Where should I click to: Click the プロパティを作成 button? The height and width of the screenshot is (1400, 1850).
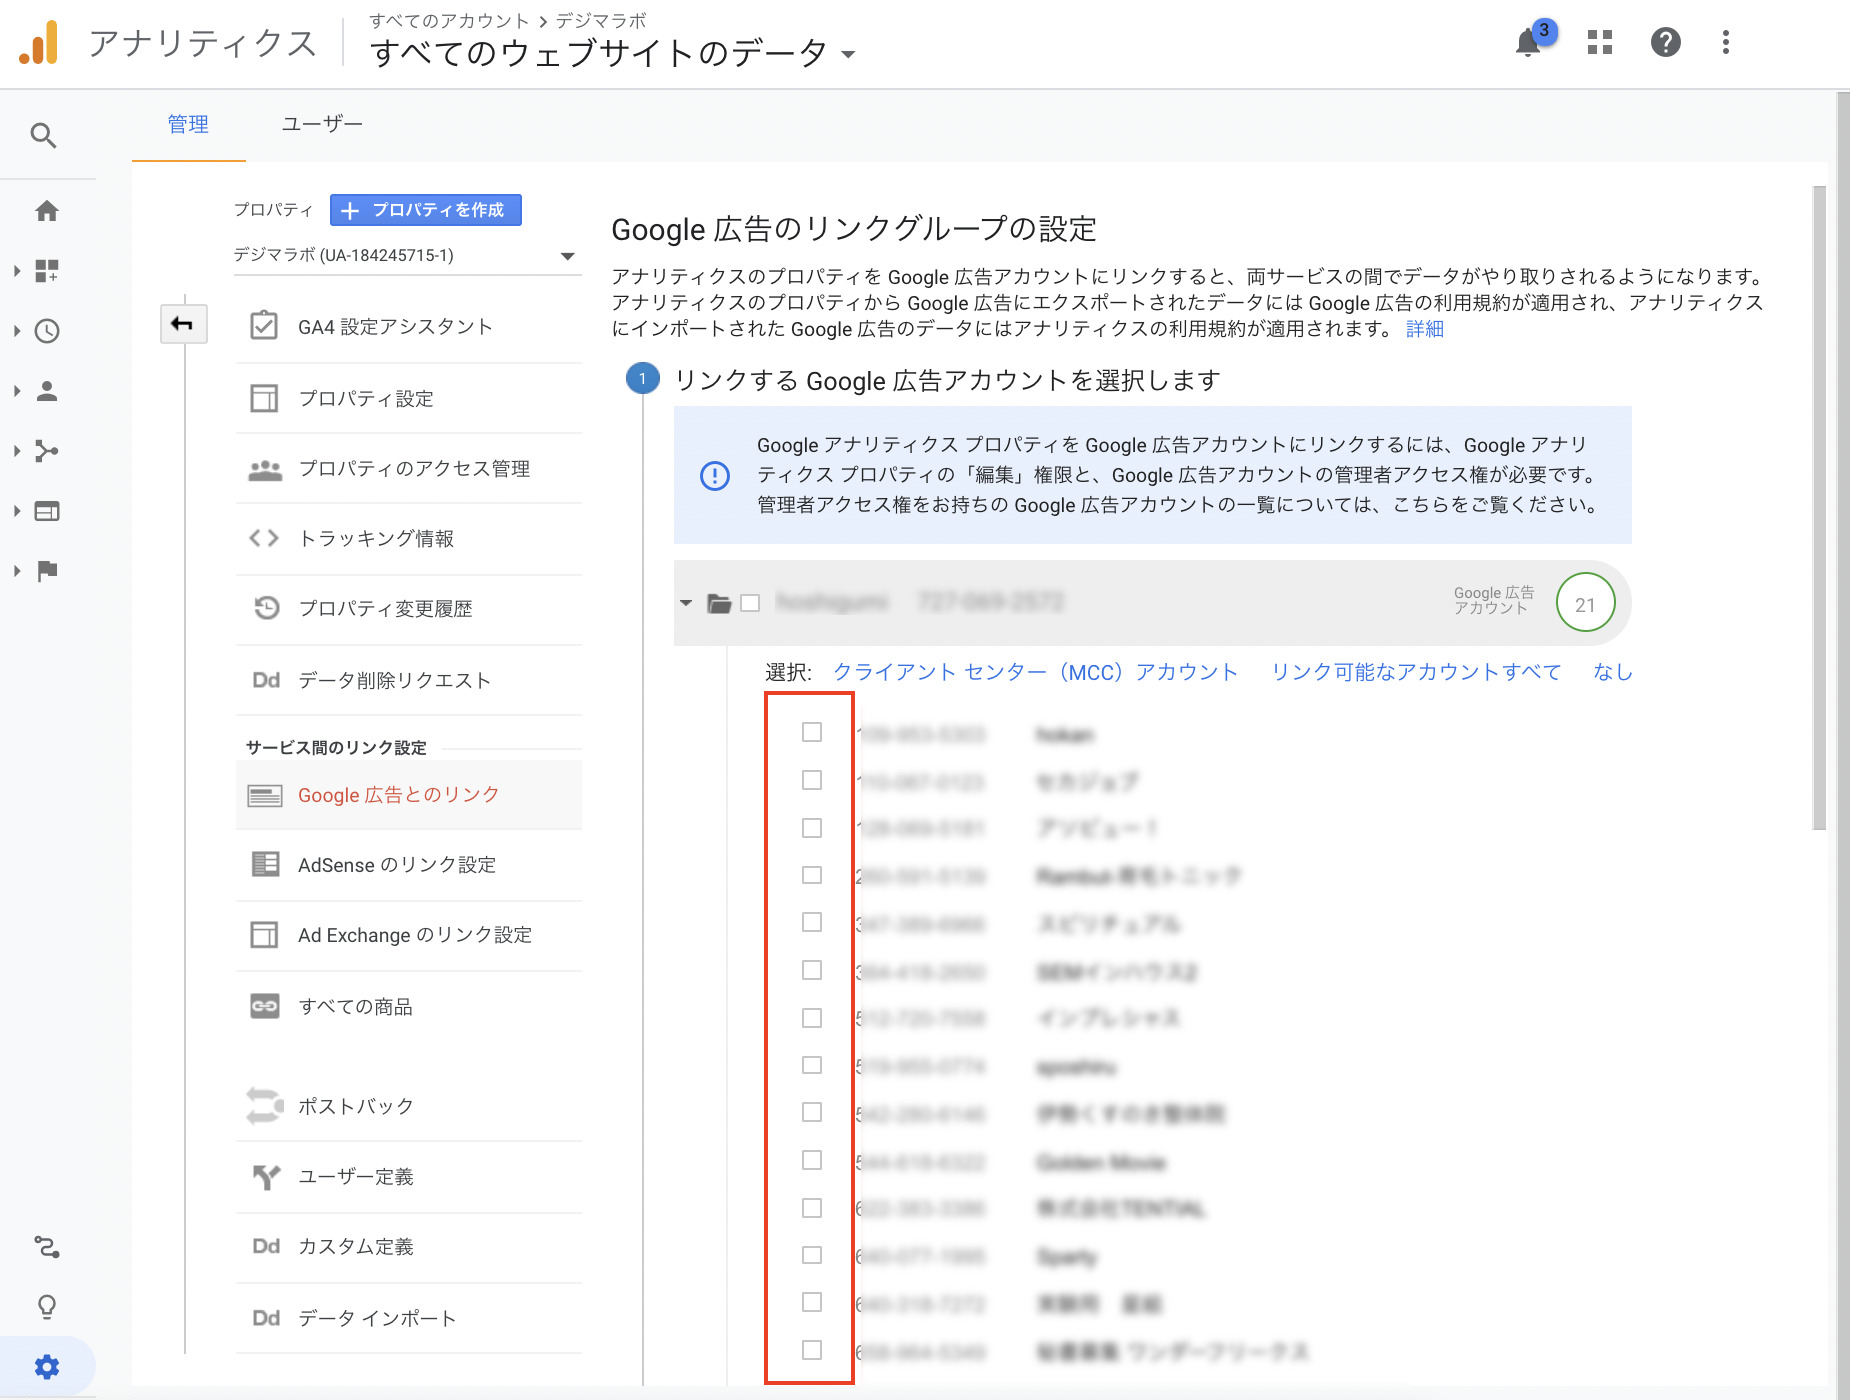[x=425, y=209]
